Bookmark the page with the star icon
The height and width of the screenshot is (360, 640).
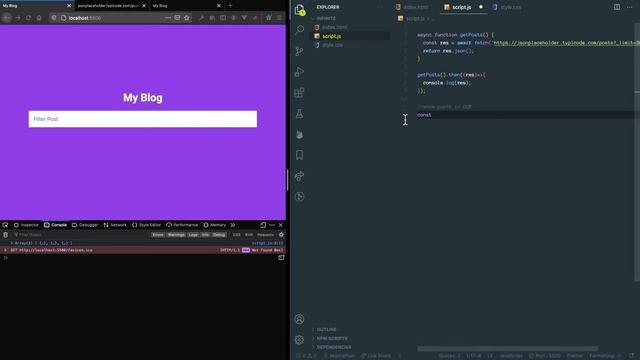coord(187,18)
